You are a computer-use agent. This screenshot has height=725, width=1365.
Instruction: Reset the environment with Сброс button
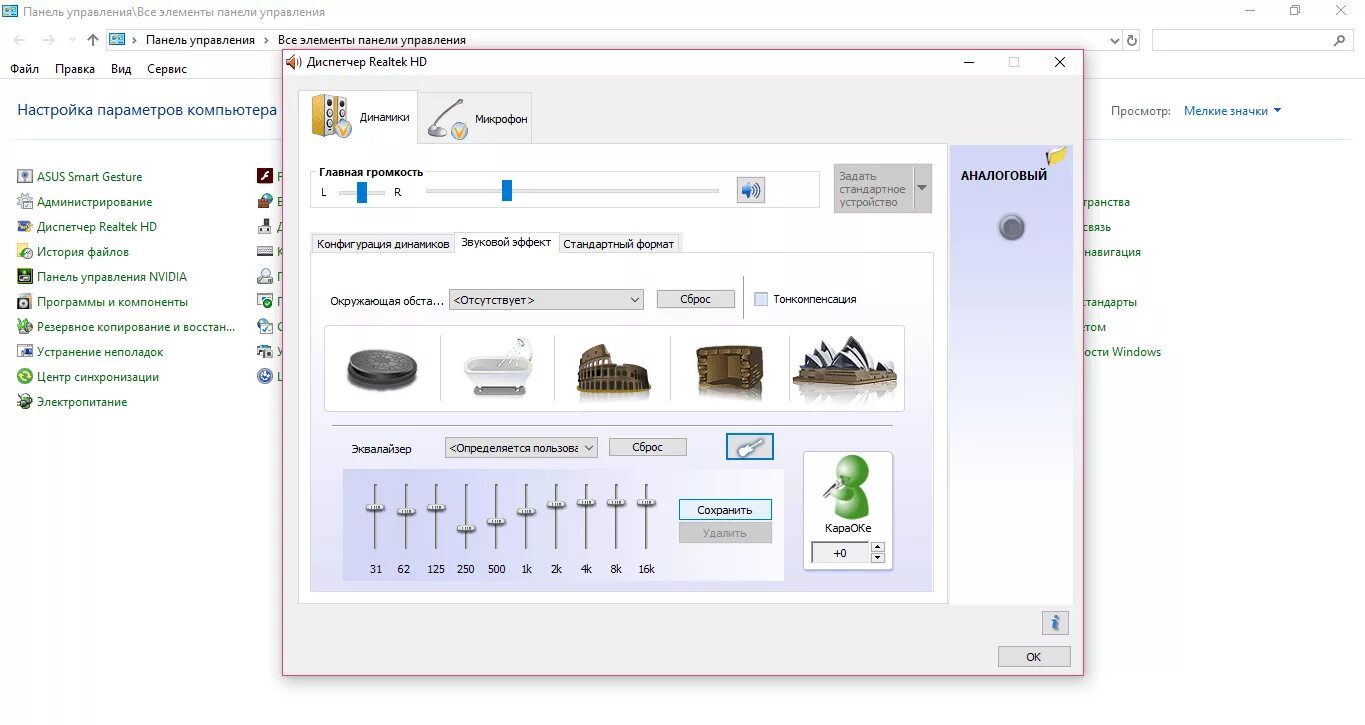[x=696, y=299]
